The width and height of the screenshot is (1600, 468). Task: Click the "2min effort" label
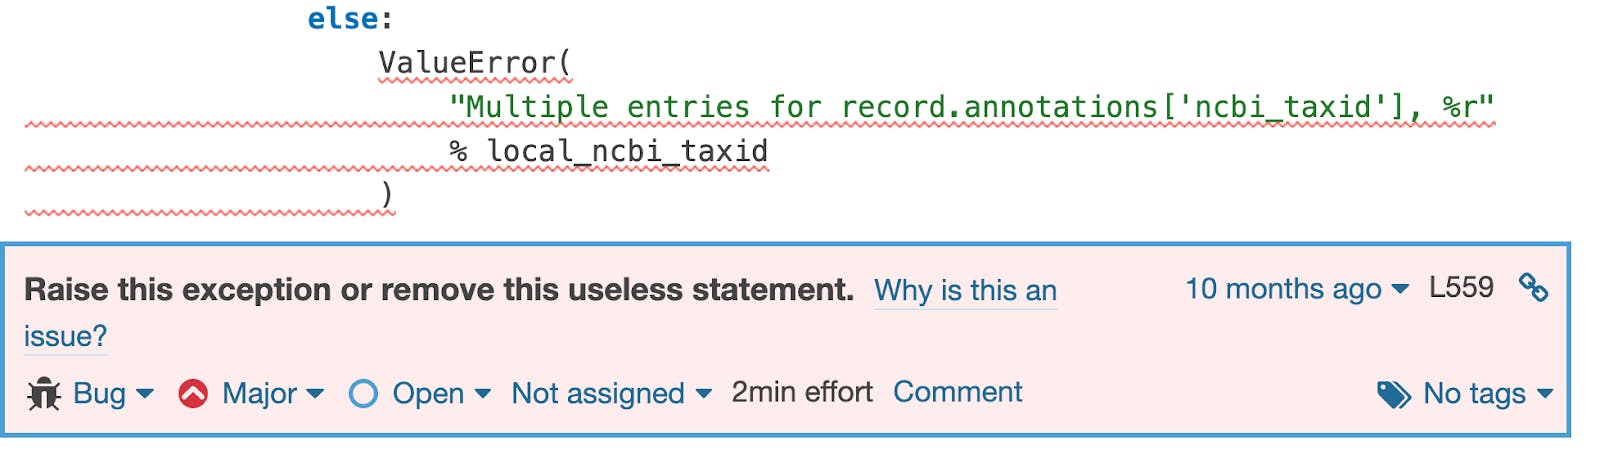(801, 392)
